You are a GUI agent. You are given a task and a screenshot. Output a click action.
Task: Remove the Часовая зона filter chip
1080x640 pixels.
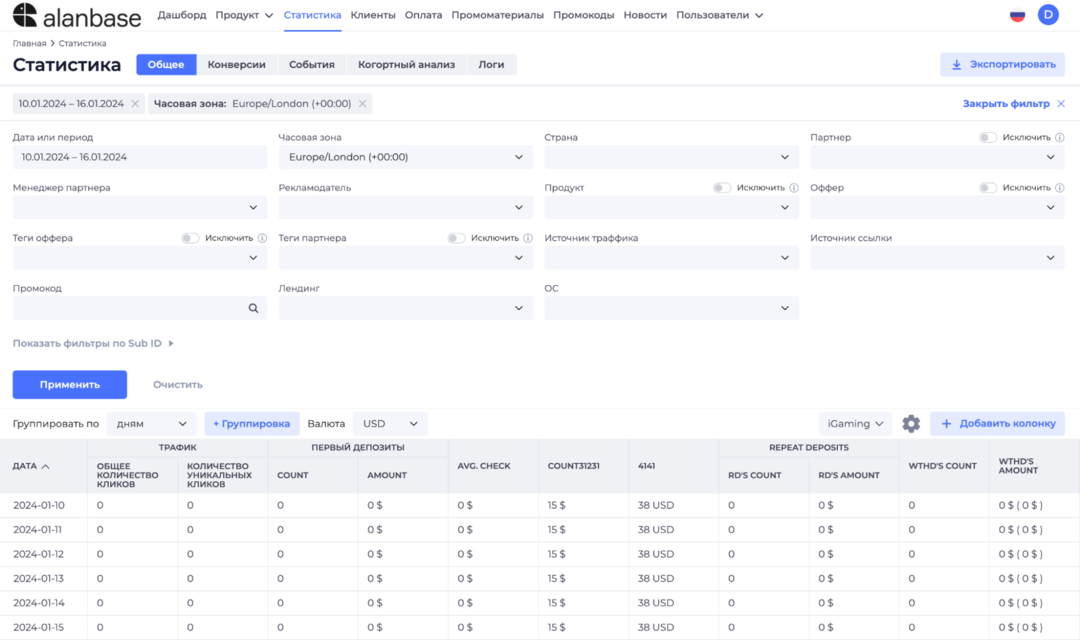pyautogui.click(x=362, y=104)
